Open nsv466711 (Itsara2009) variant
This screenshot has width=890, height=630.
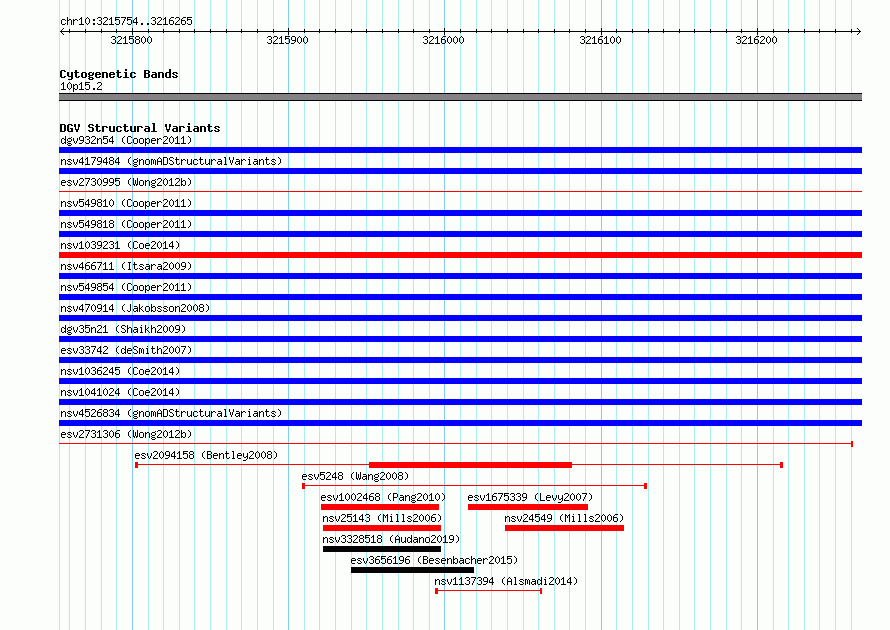126,266
